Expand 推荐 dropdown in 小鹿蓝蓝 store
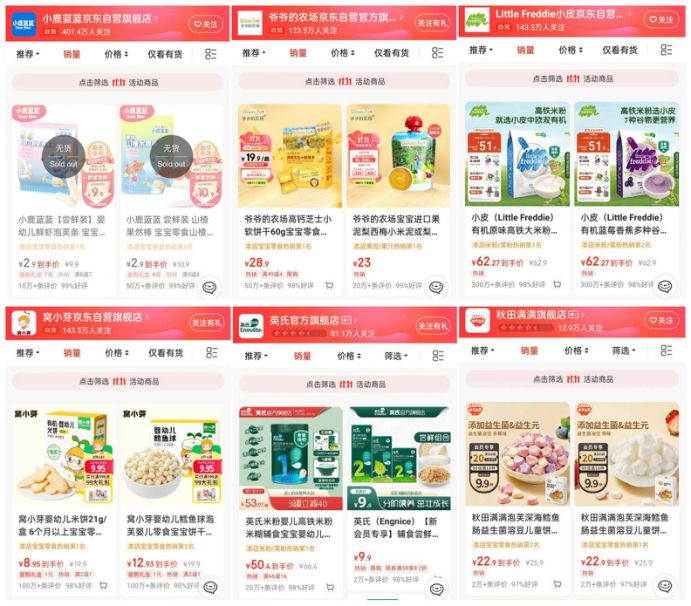Viewport: 691px width, 606px height. (28, 54)
